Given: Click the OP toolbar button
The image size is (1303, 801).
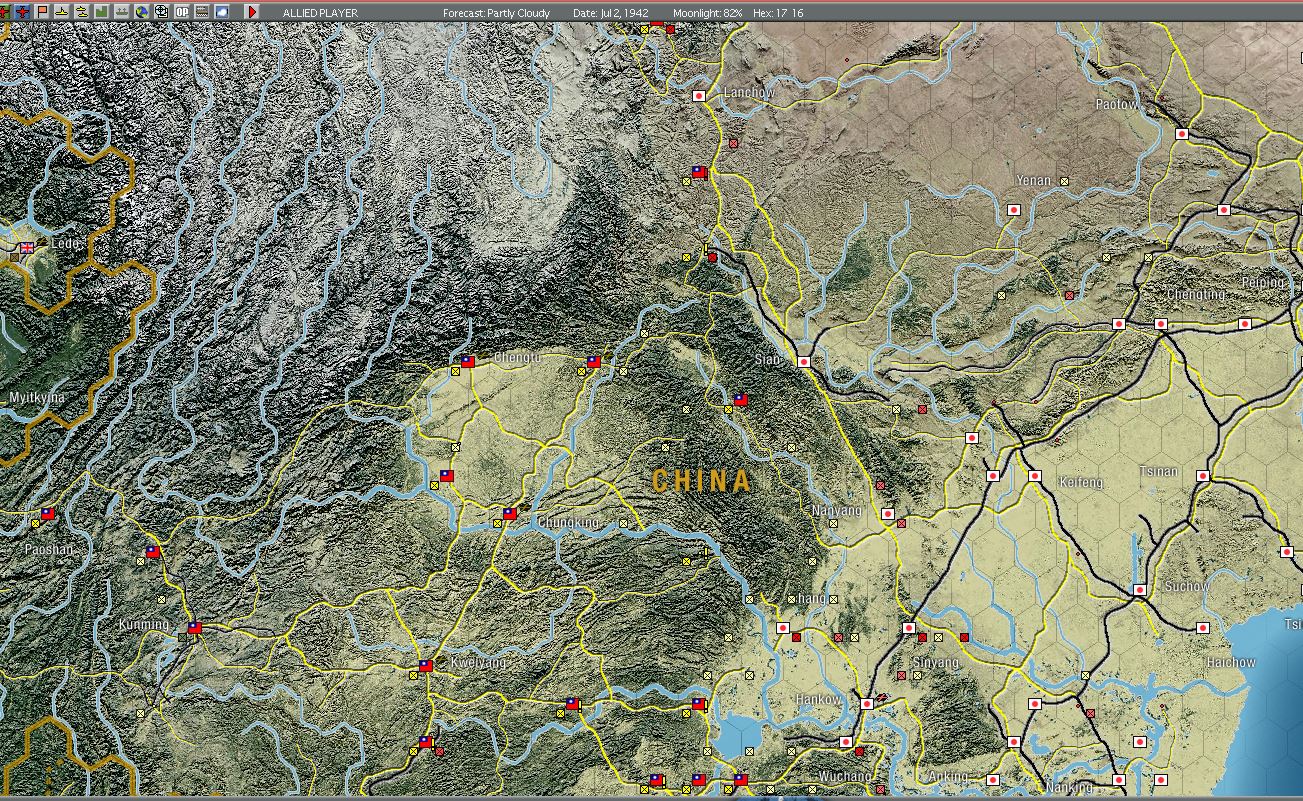Looking at the screenshot, I should (182, 12).
